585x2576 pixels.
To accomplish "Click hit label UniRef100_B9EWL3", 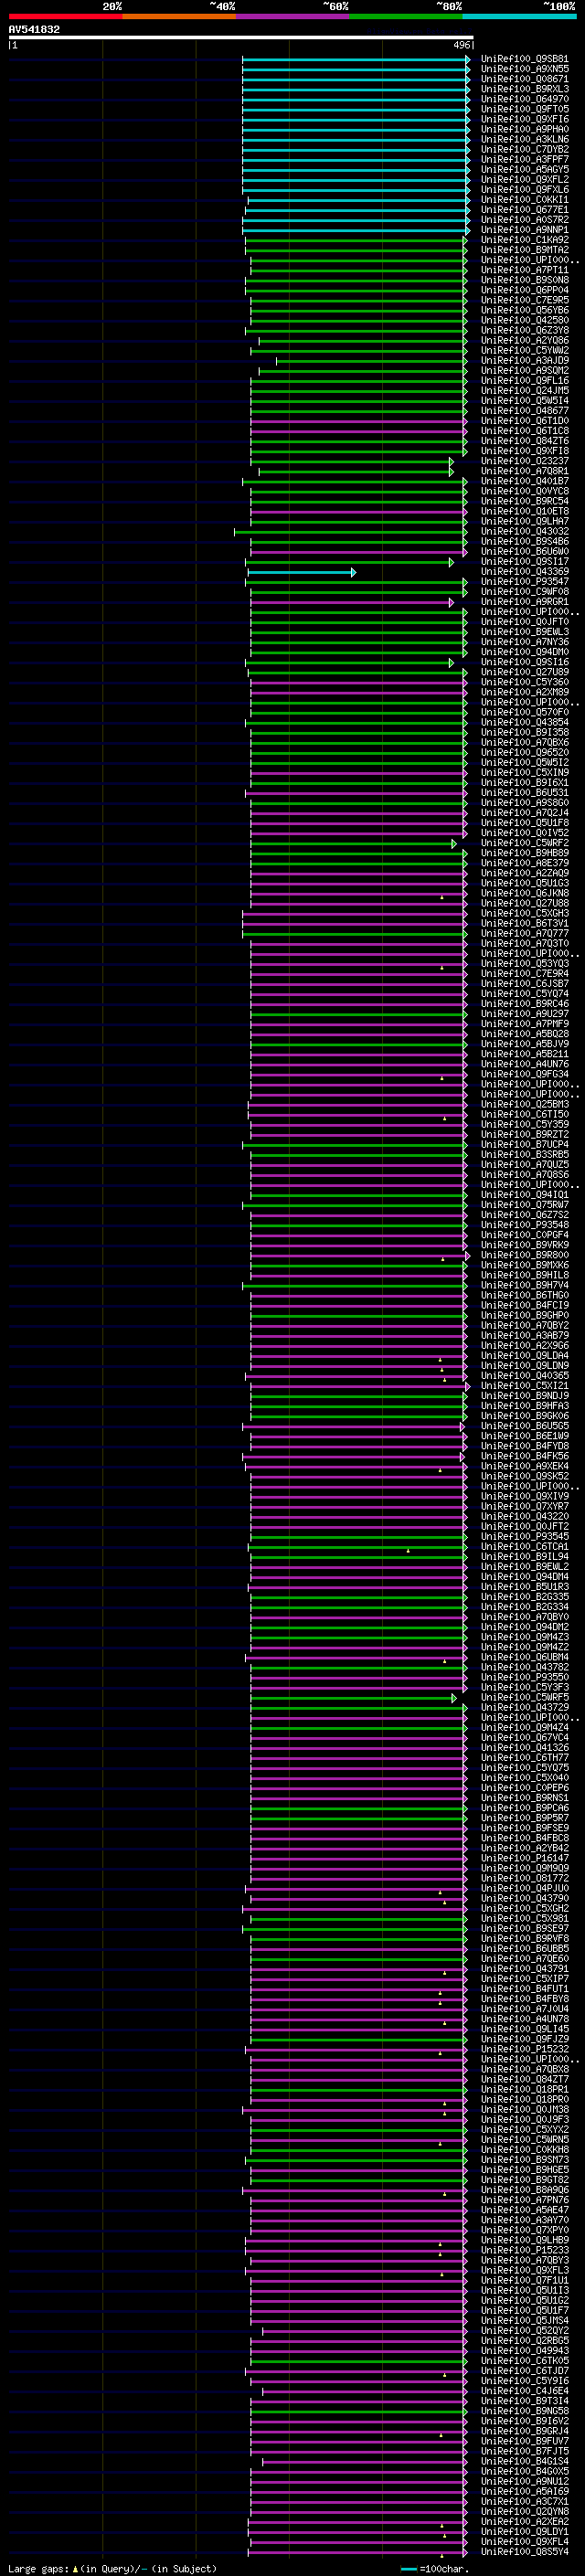I will pyautogui.click(x=525, y=633).
